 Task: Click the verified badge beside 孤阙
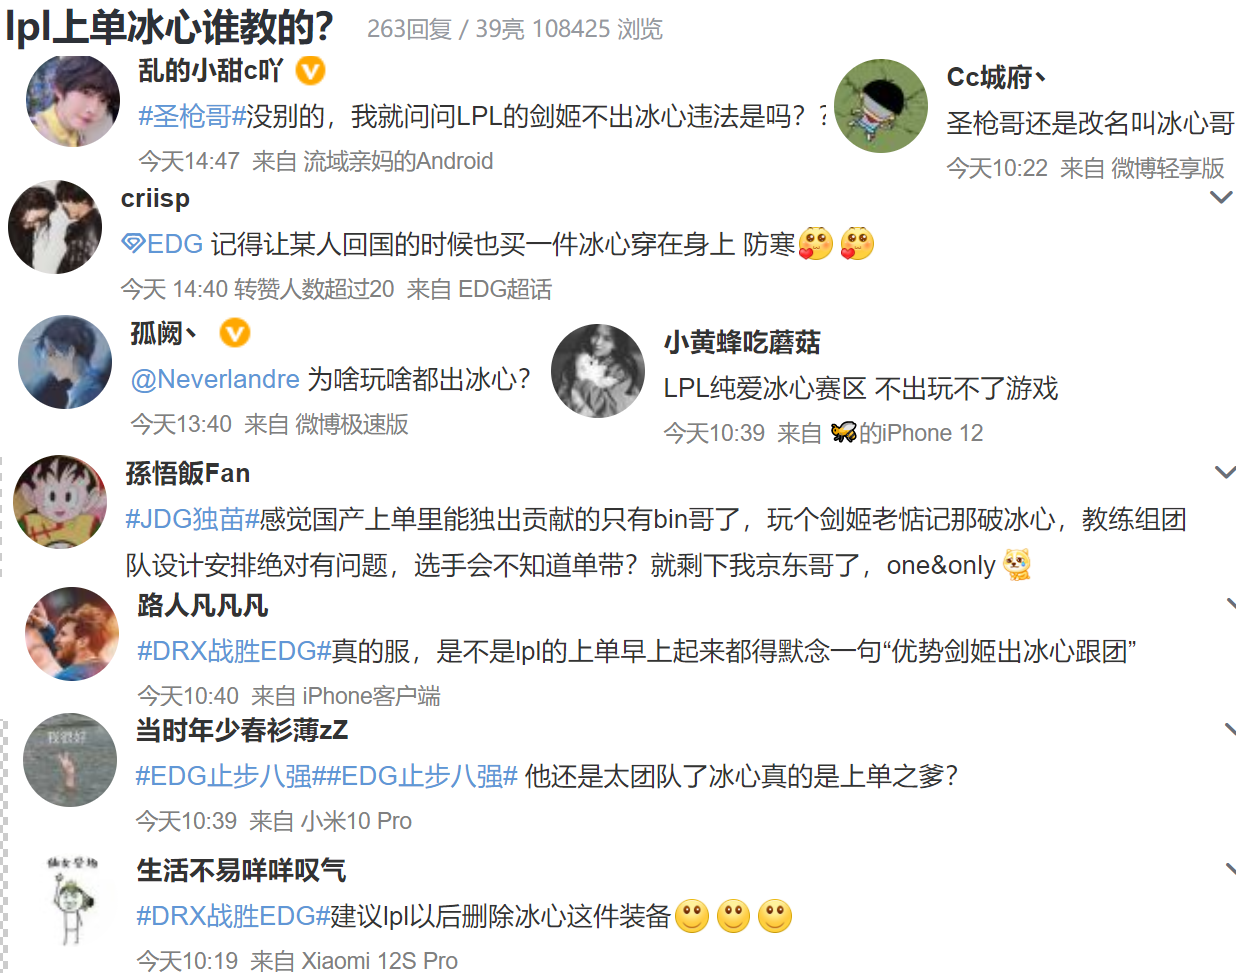click(x=235, y=332)
